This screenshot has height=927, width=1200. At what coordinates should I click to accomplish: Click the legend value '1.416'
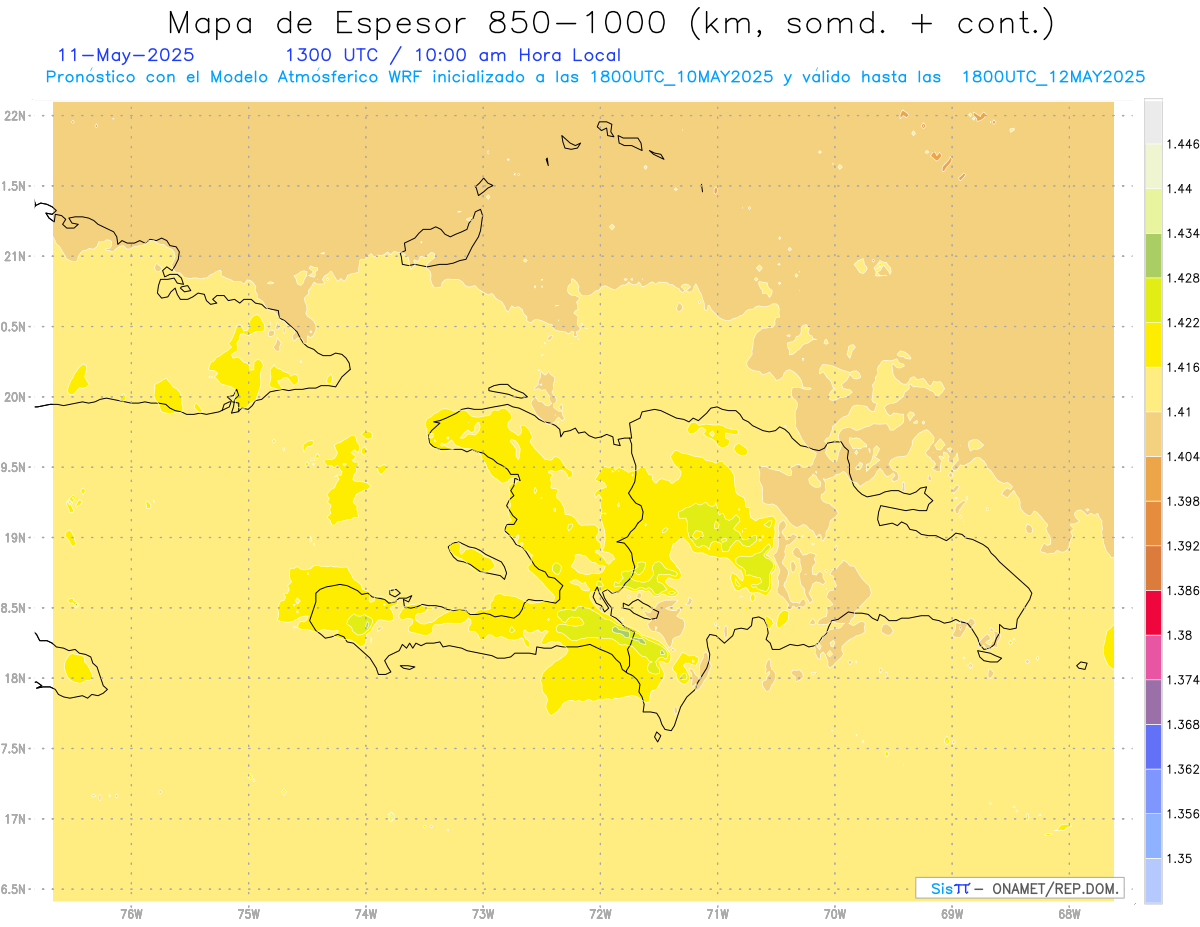[x=1182, y=368]
